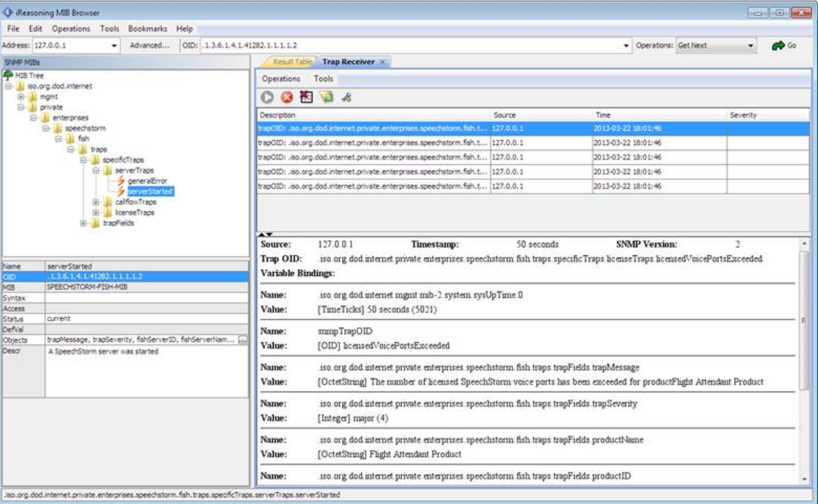Image resolution: width=818 pixels, height=504 pixels.
Task: Open the Tools menu in Trap Receiver panel
Action: tap(324, 78)
